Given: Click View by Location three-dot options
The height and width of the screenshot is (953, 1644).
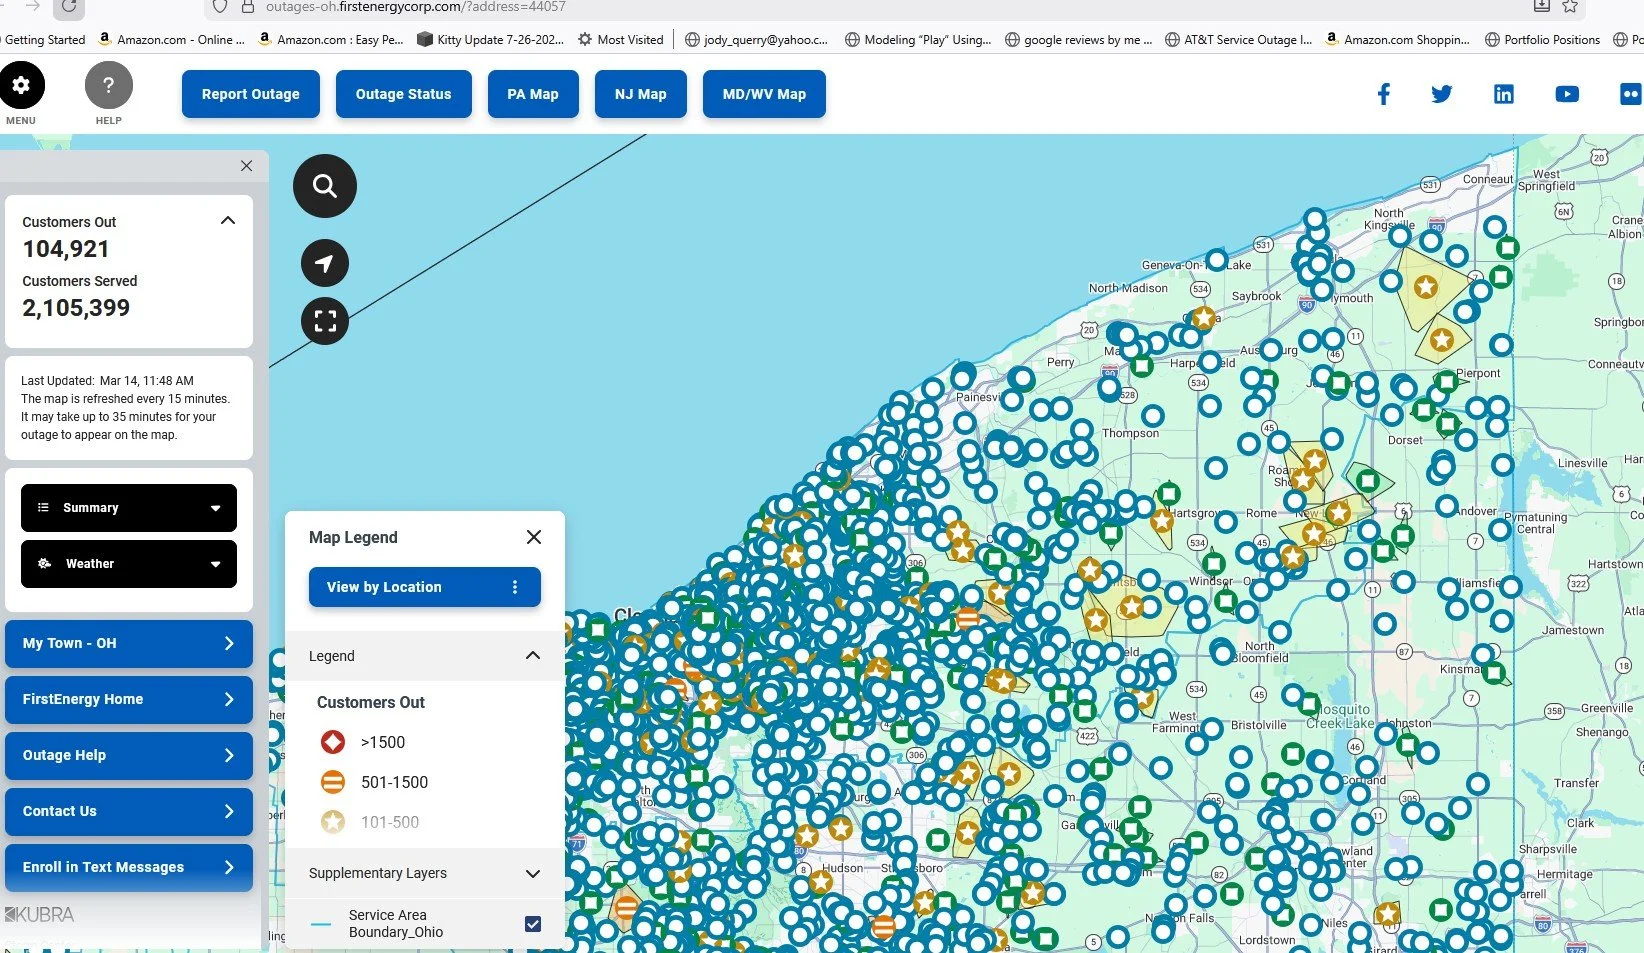Looking at the screenshot, I should pos(515,587).
